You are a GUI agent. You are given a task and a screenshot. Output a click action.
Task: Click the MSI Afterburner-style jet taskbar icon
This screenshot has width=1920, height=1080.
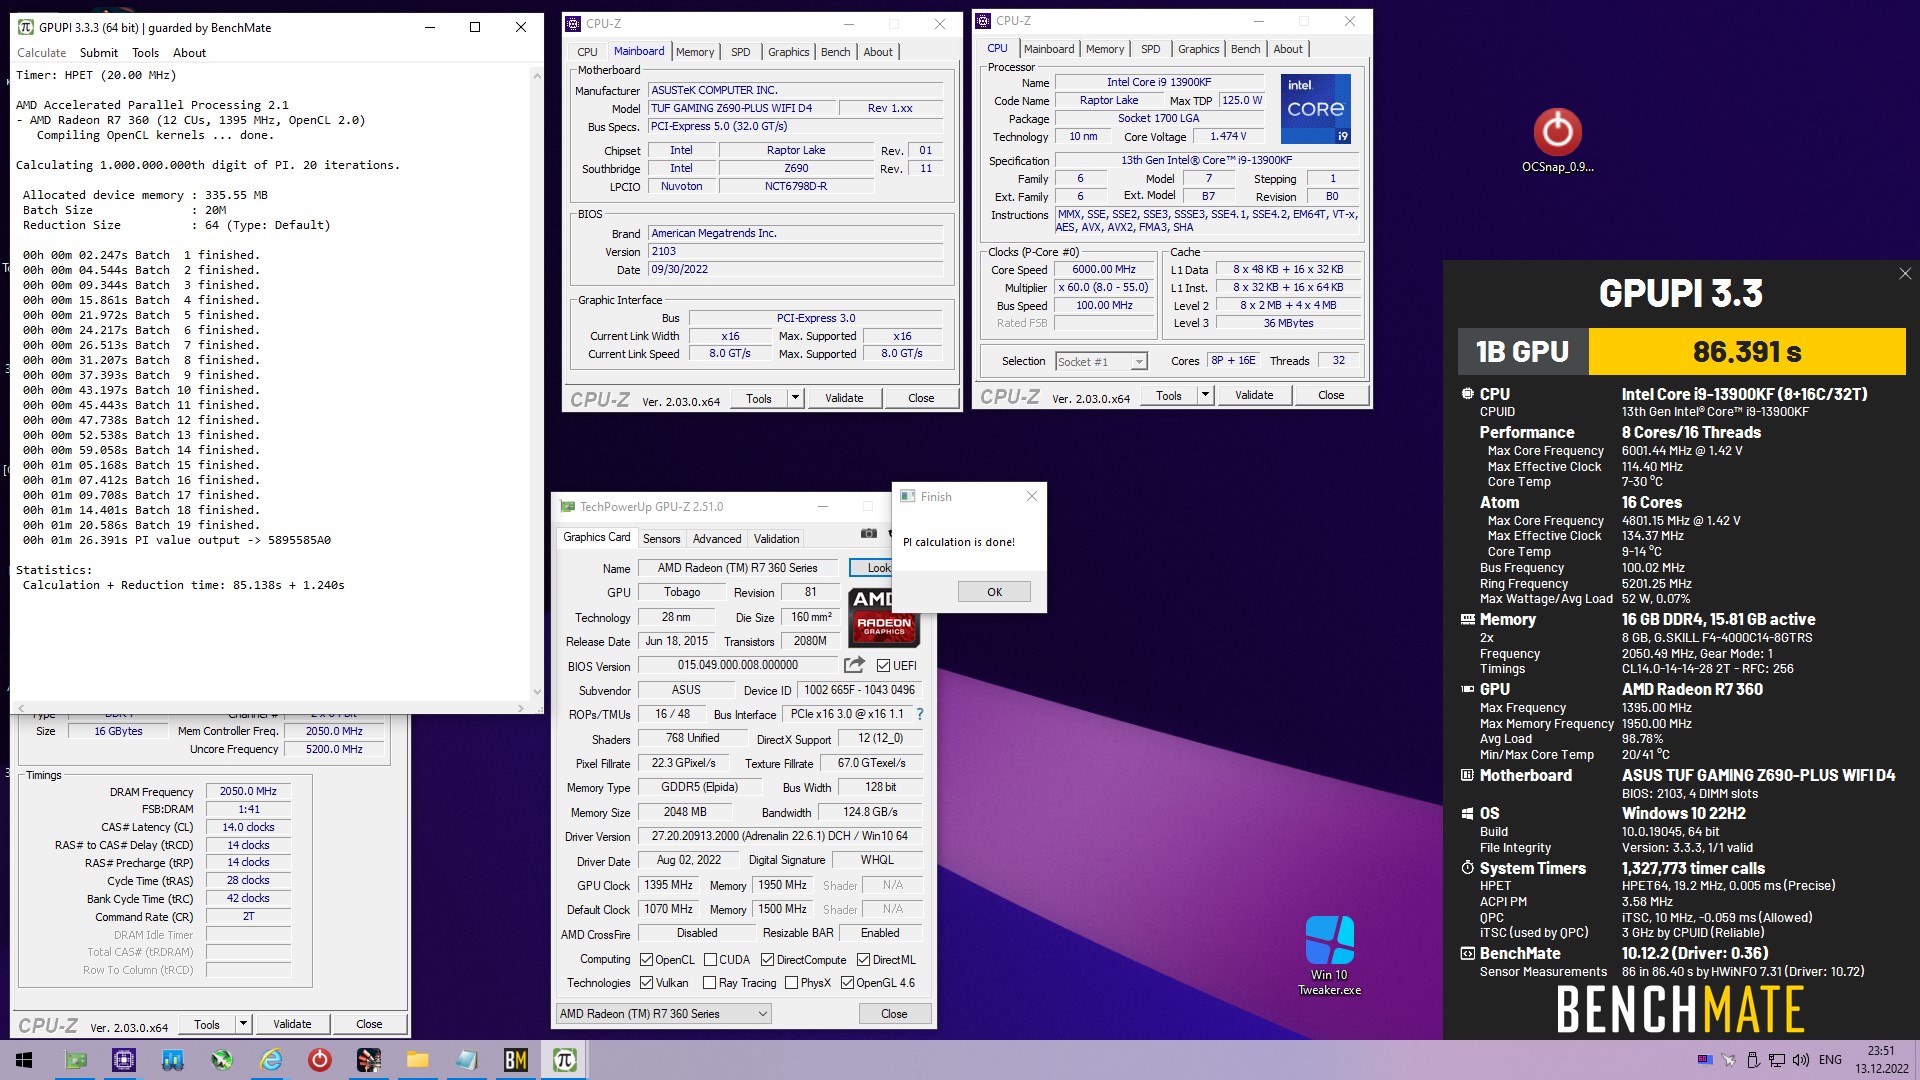369,1060
